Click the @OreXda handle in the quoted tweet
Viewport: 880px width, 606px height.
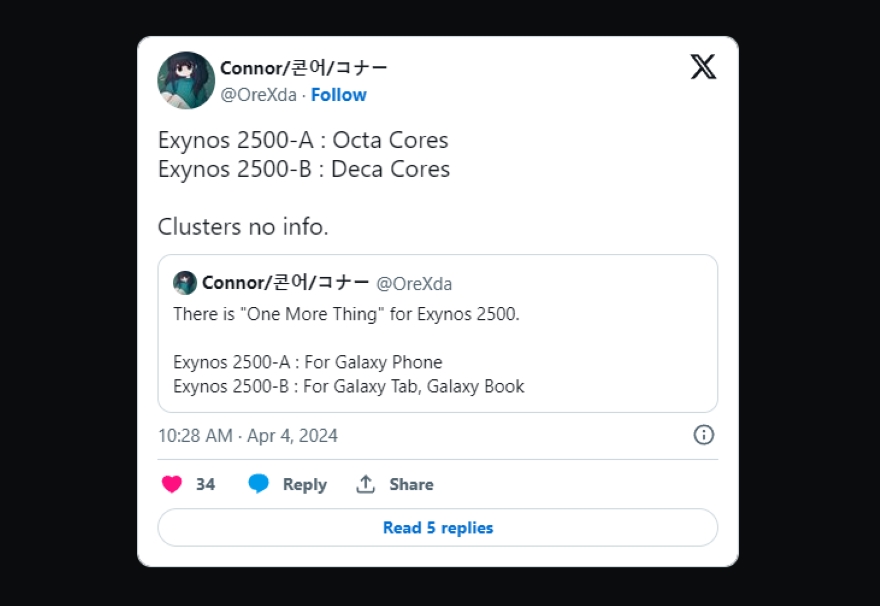click(x=414, y=284)
